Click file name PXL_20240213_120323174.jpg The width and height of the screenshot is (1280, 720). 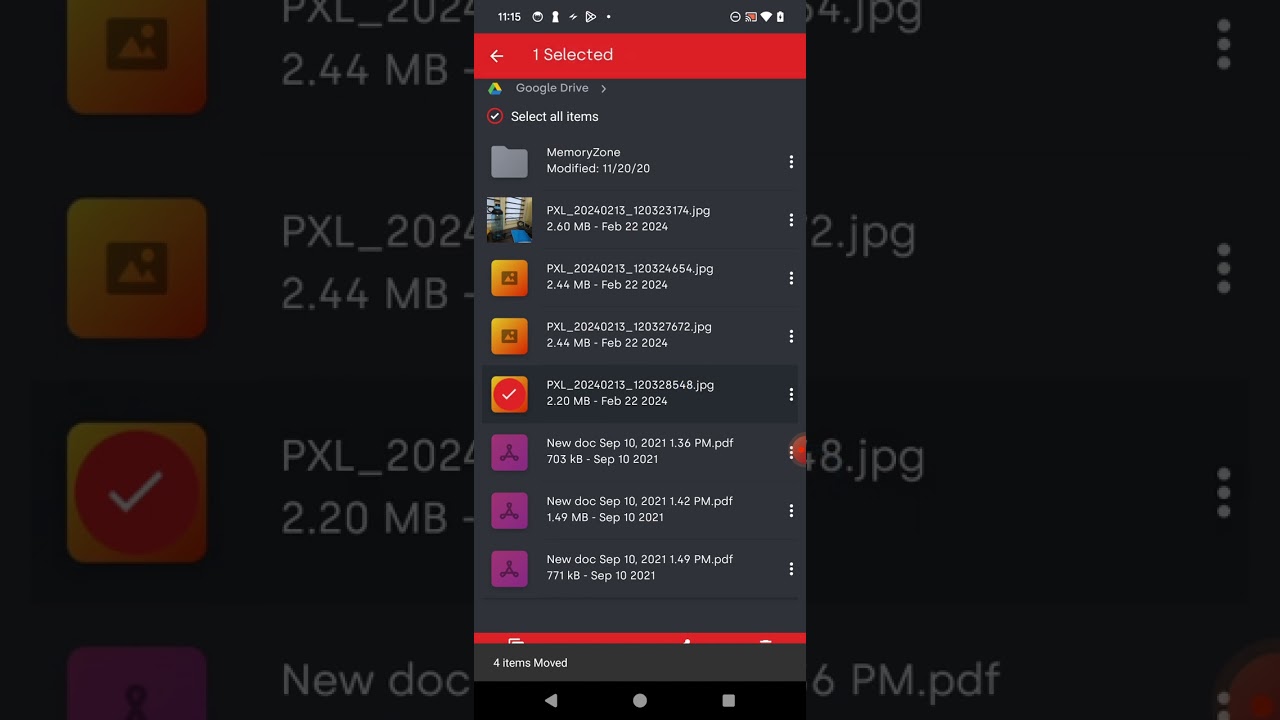tap(628, 210)
